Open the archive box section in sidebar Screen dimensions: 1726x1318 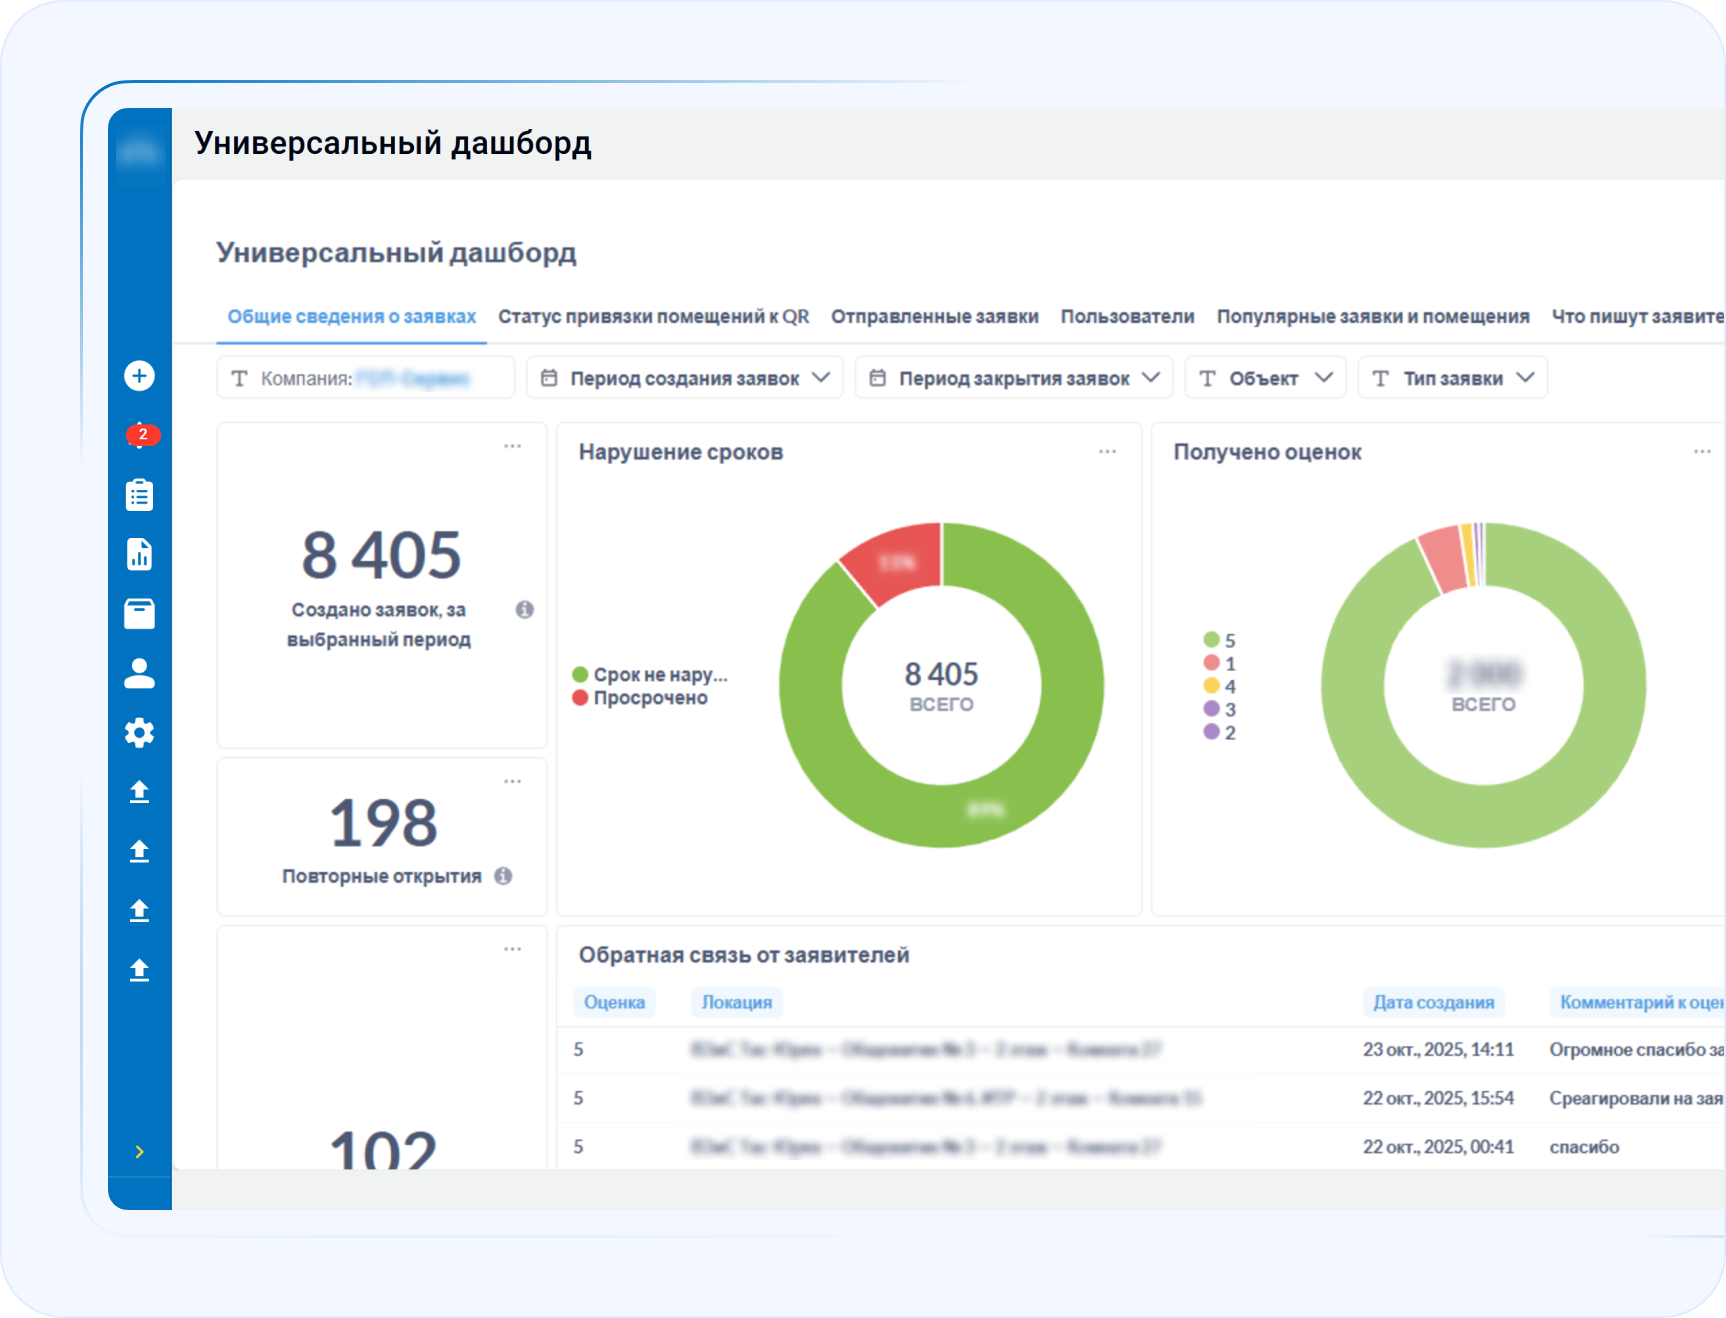[x=140, y=614]
